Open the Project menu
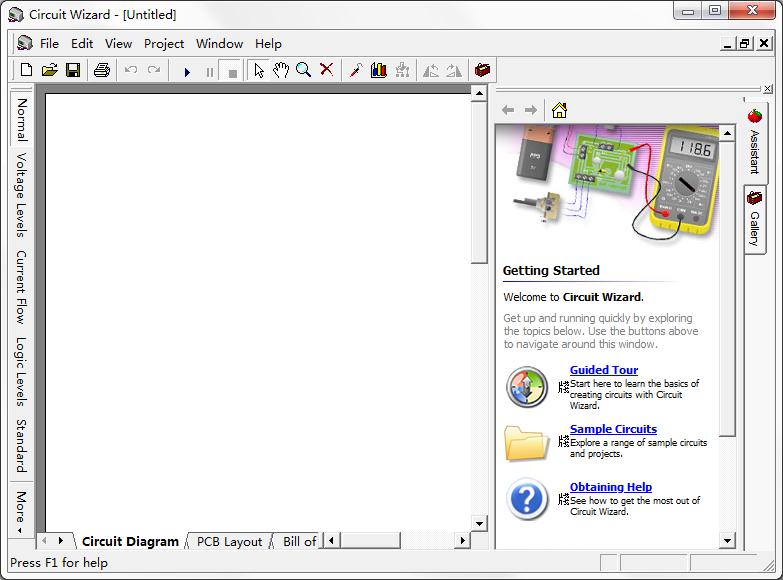783x580 pixels. (164, 44)
